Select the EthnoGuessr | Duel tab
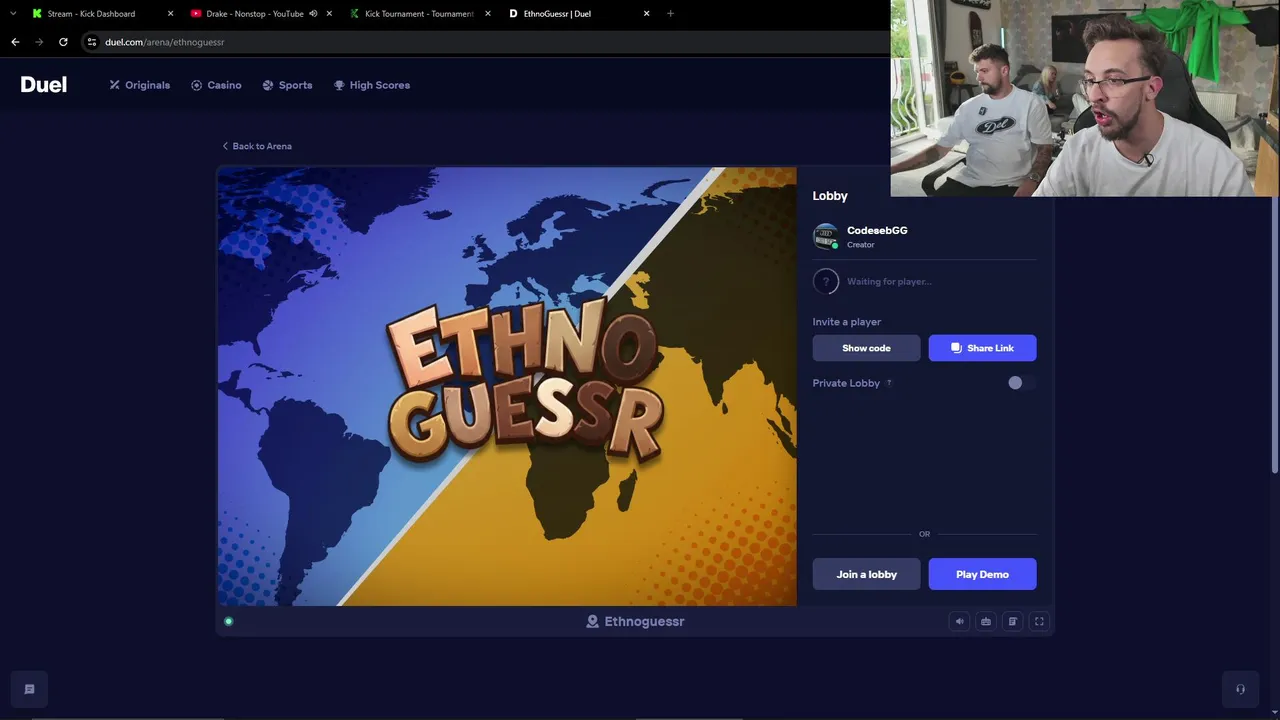The width and height of the screenshot is (1280, 720). (557, 14)
